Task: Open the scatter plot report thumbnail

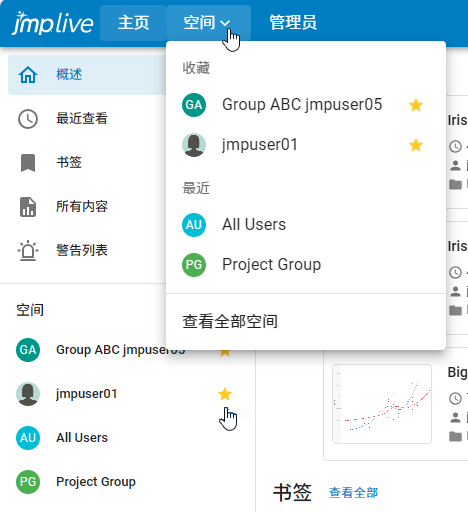Action: pyautogui.click(x=382, y=404)
